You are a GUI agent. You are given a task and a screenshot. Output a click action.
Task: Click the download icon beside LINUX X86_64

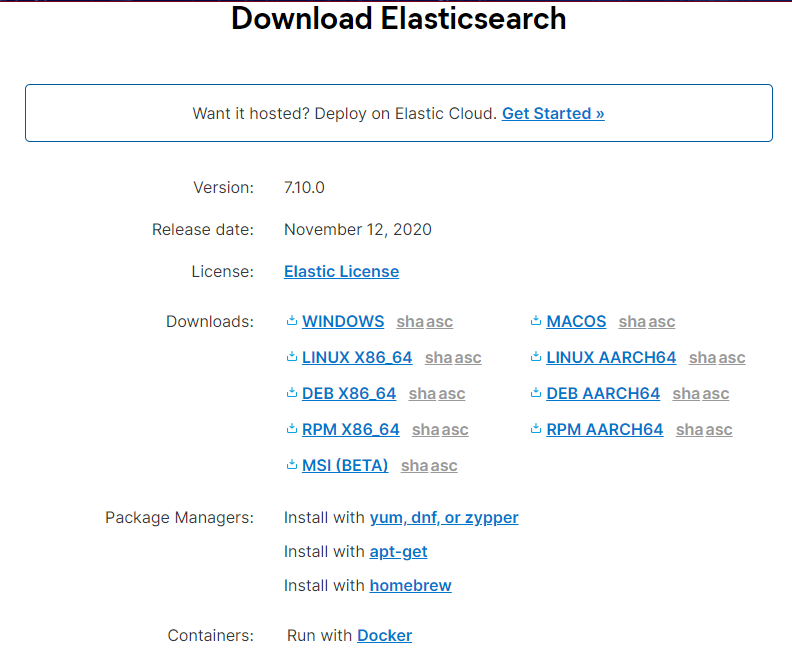[291, 357]
